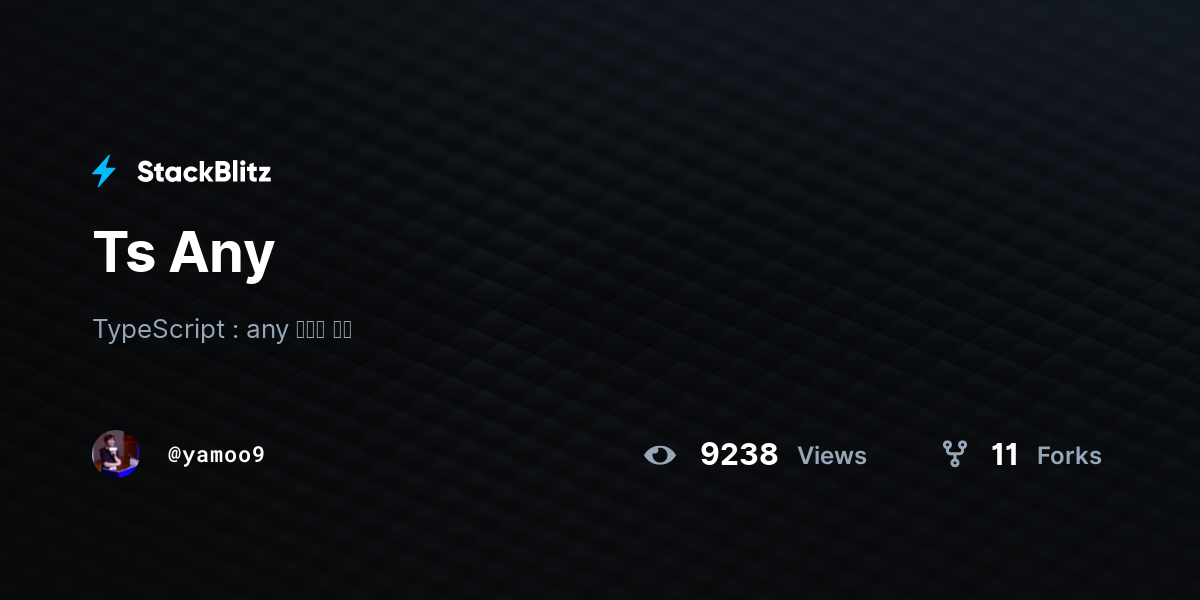
Task: Click the project description line
Action: click(222, 329)
